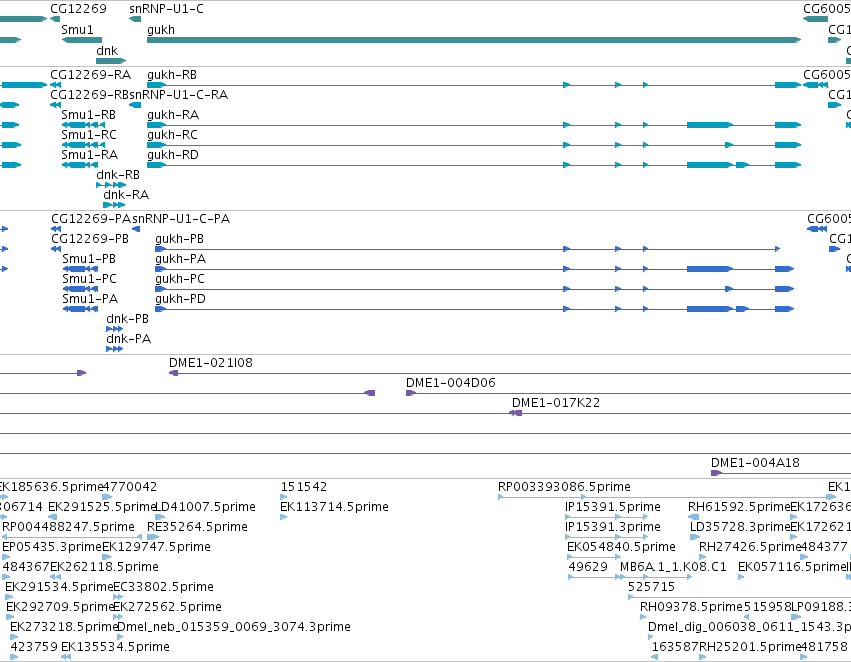The height and width of the screenshot is (662, 851).
Task: Click the gukh-RC transcript label
Action: [172, 135]
